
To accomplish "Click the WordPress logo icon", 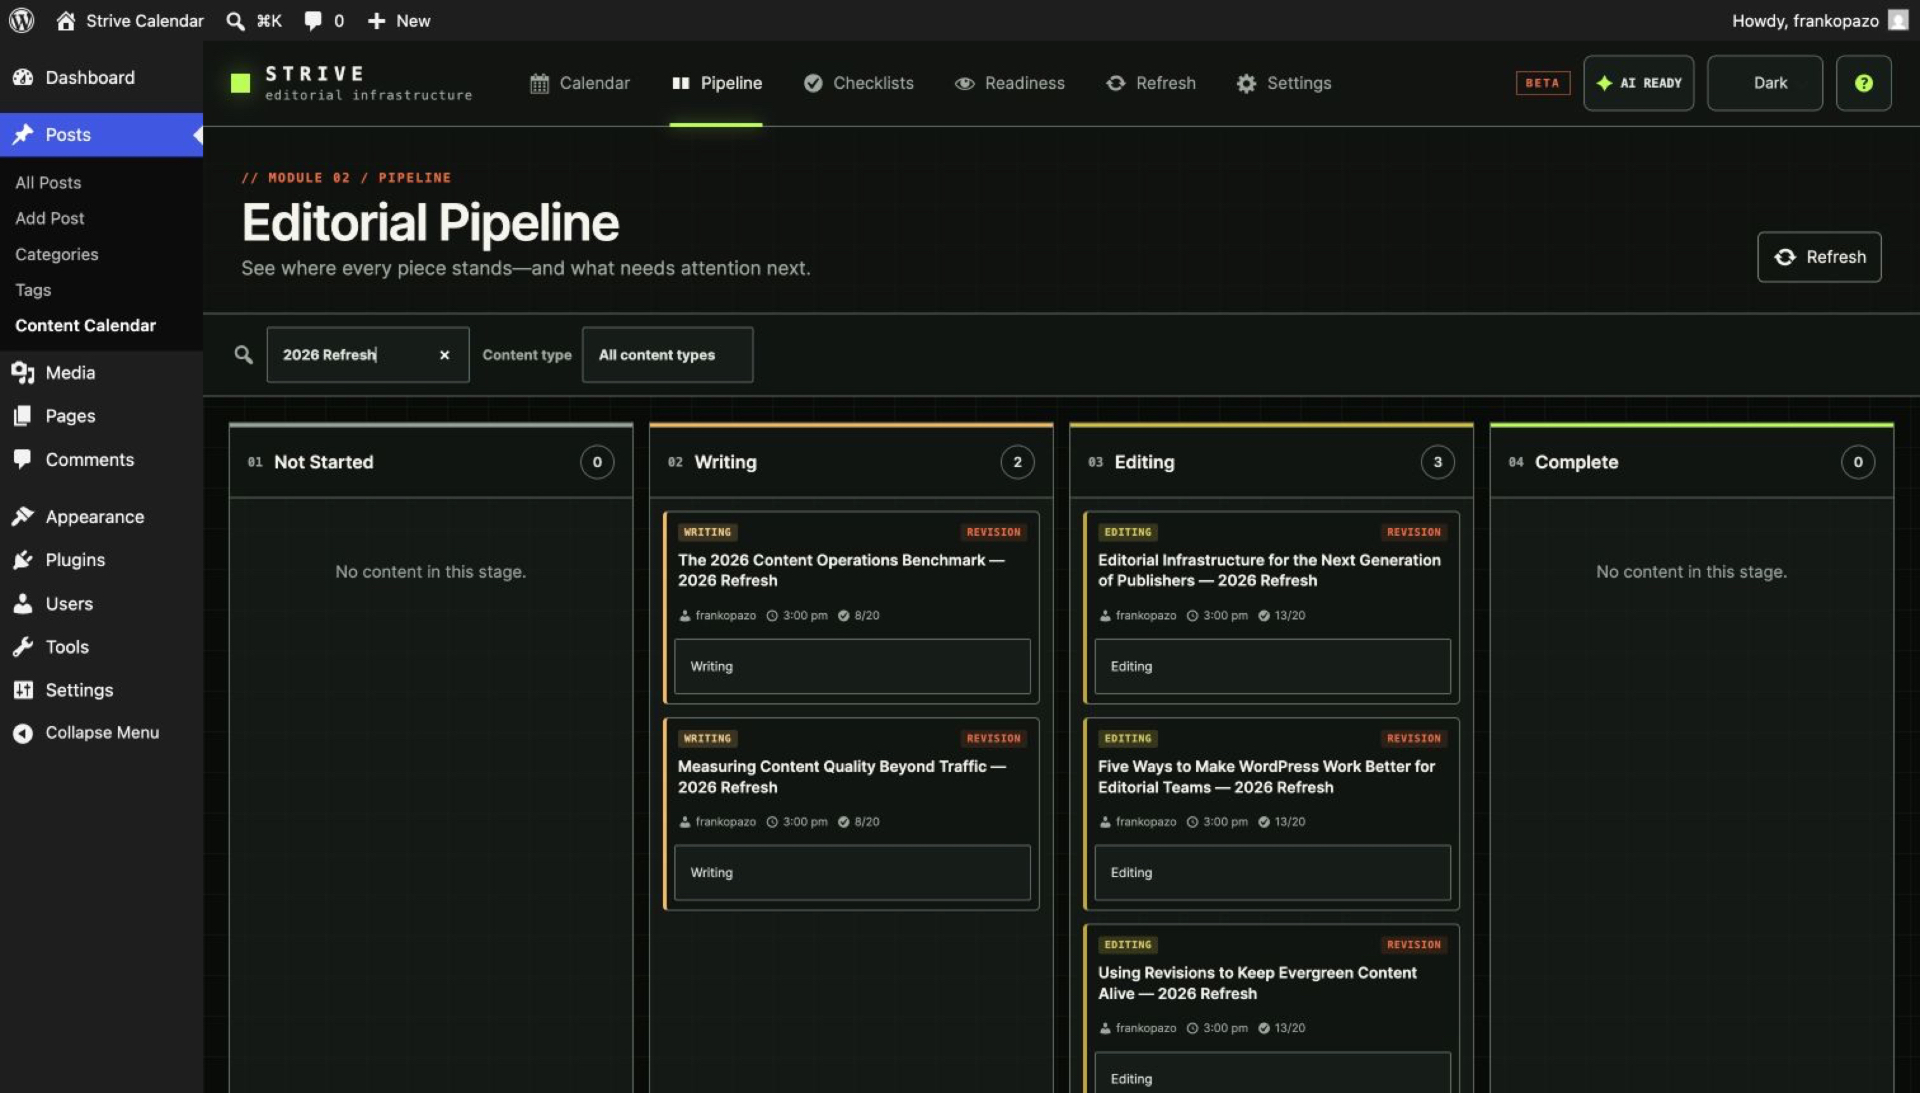I will pyautogui.click(x=21, y=20).
